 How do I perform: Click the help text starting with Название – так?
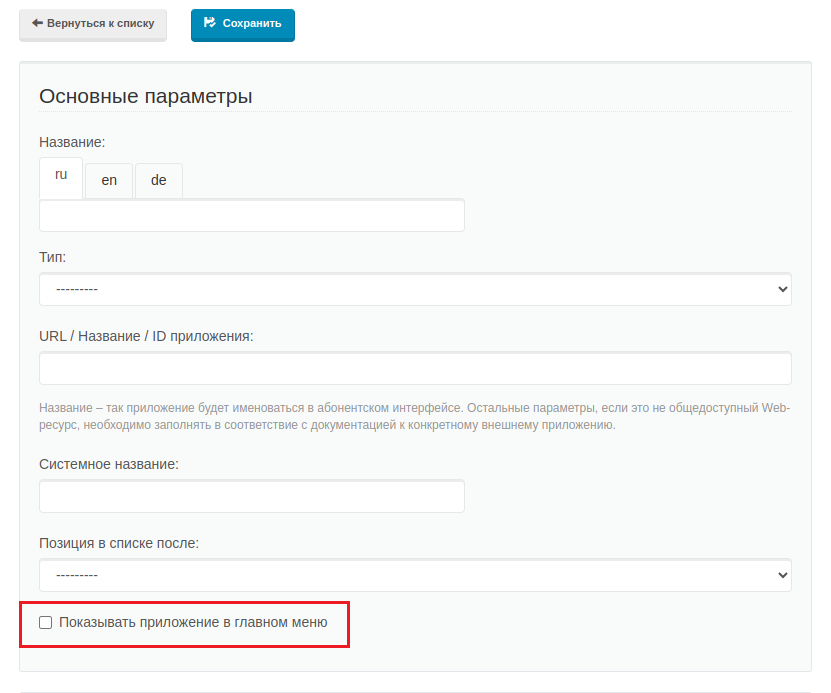click(414, 416)
